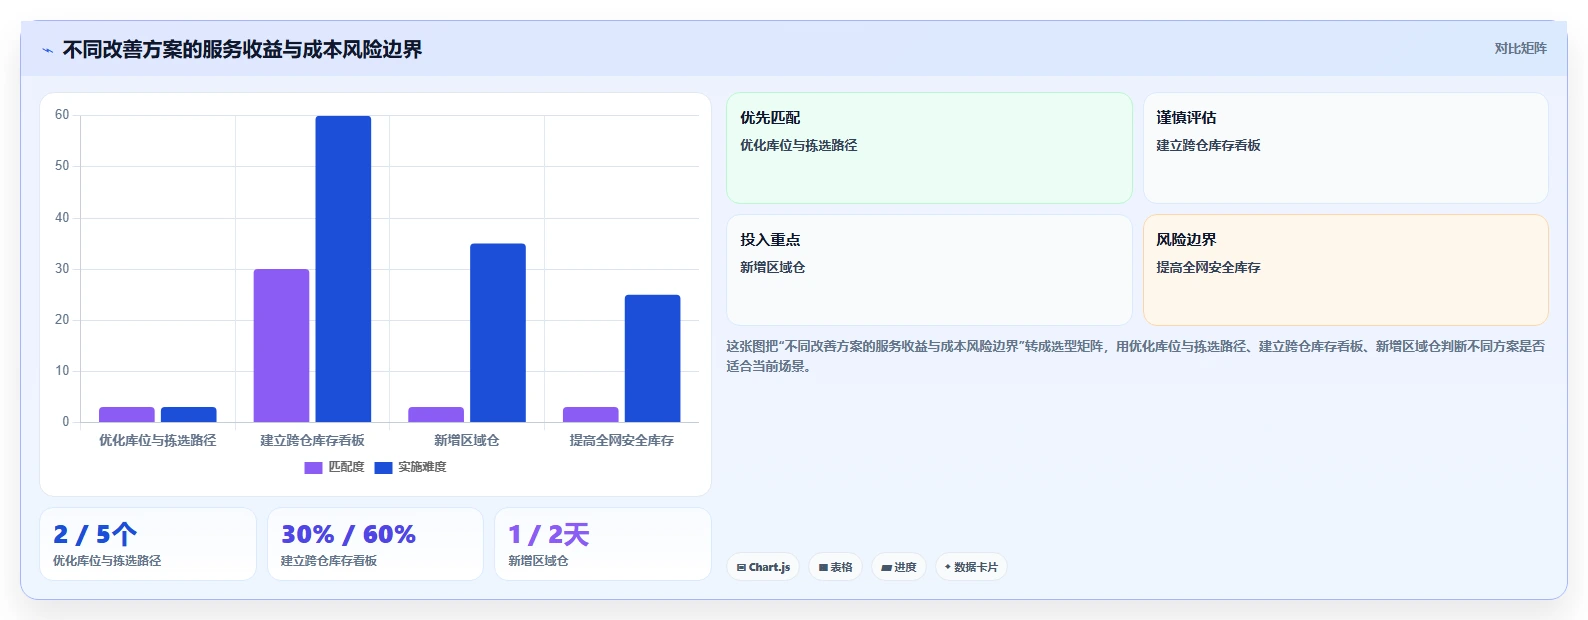The width and height of the screenshot is (1588, 620).
Task: Click the 实施难度 bar for 优化库位与拣选路径
Action: coord(189,415)
